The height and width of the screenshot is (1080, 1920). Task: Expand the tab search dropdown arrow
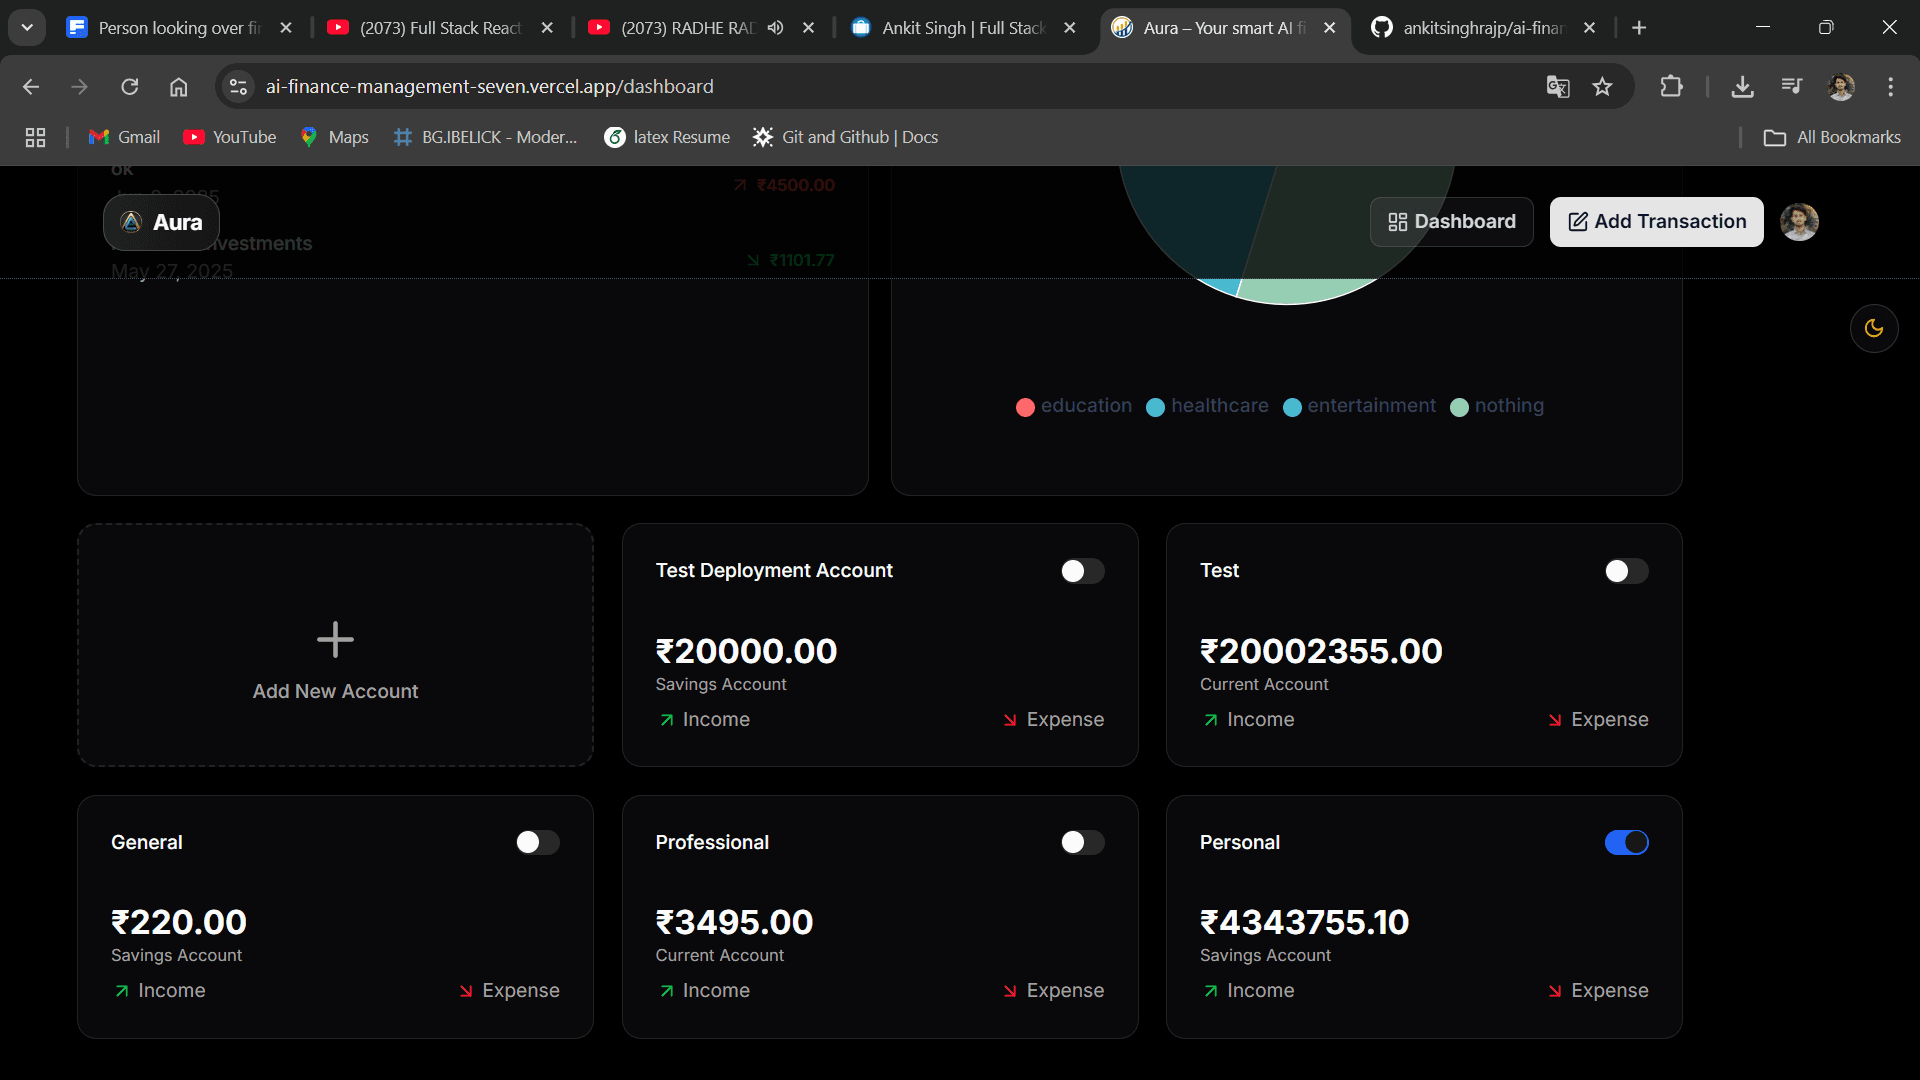pos(27,28)
